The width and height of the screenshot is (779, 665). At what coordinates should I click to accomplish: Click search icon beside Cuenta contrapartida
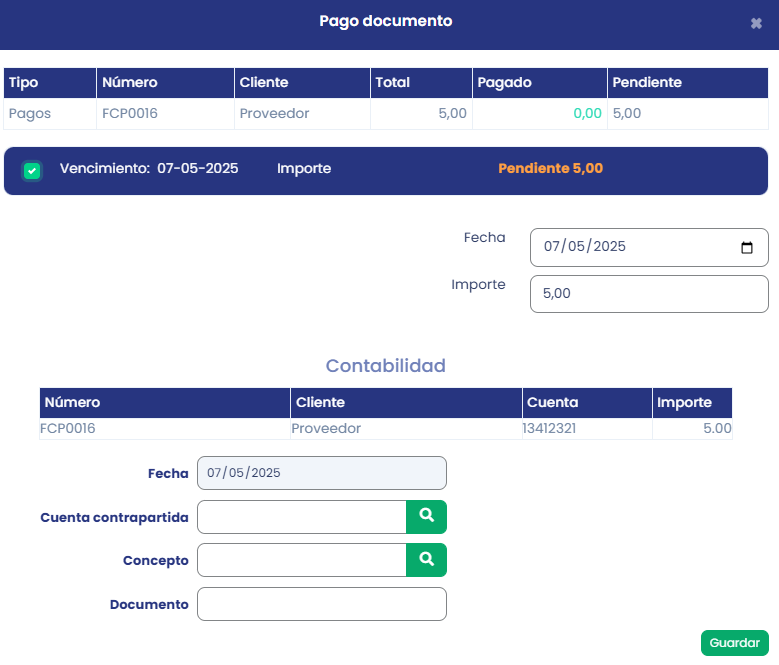pyautogui.click(x=426, y=516)
